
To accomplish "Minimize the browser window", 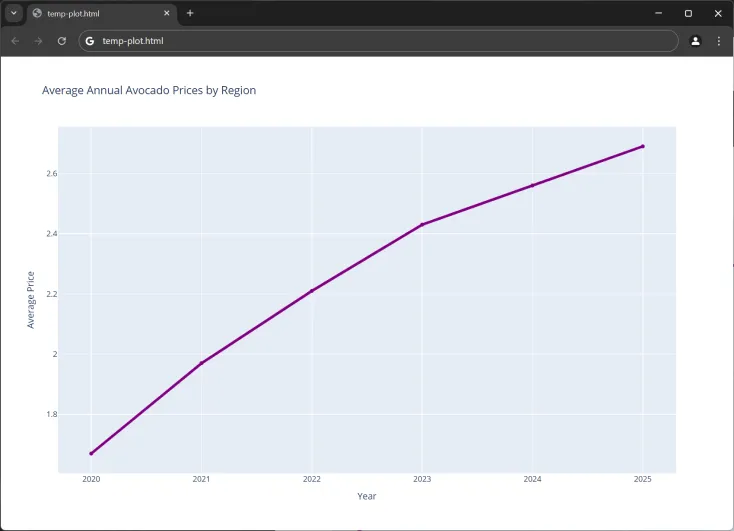I will pos(659,13).
